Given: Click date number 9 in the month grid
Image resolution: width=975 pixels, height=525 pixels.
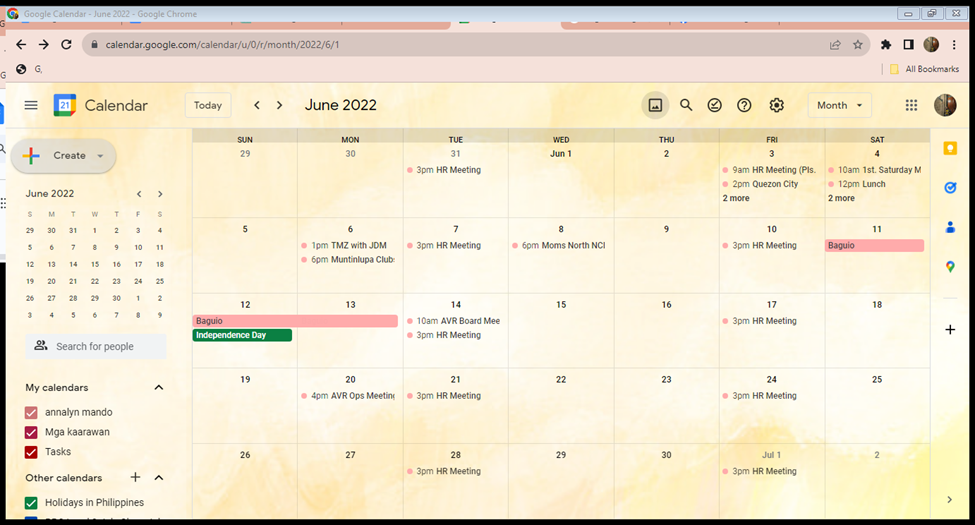Looking at the screenshot, I should pyautogui.click(x=666, y=229).
